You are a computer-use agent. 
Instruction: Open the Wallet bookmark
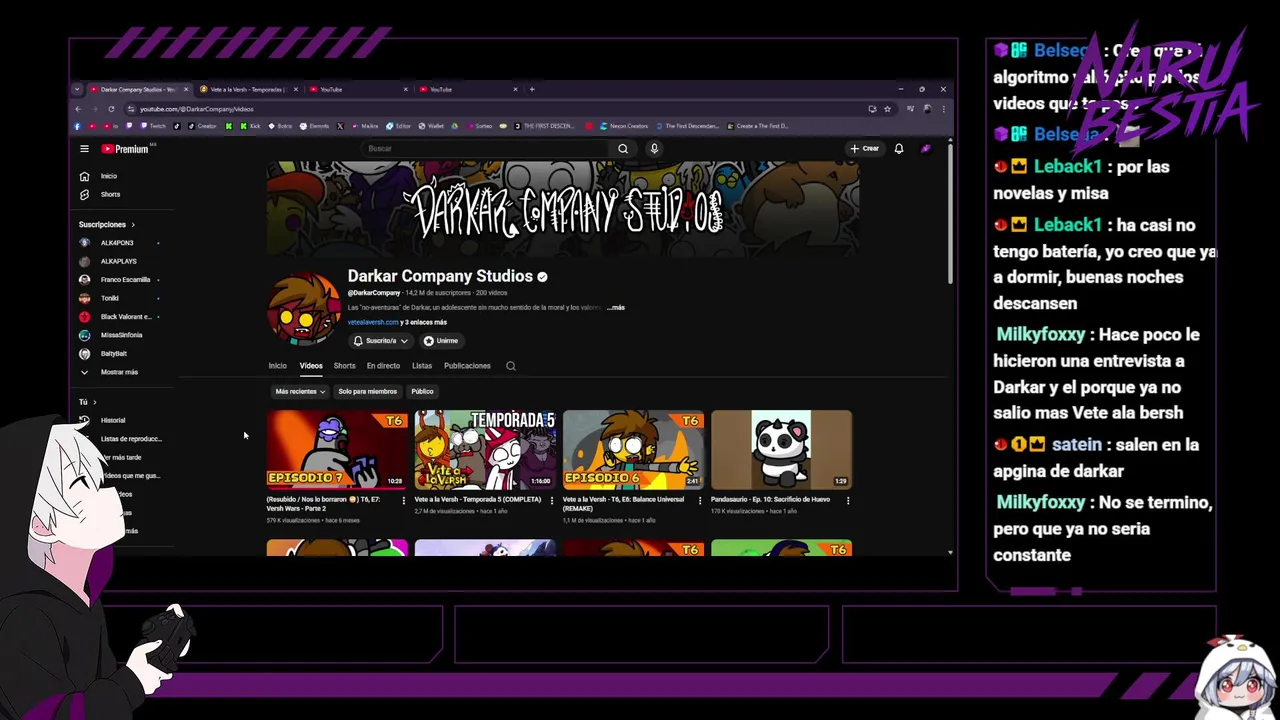[431, 126]
